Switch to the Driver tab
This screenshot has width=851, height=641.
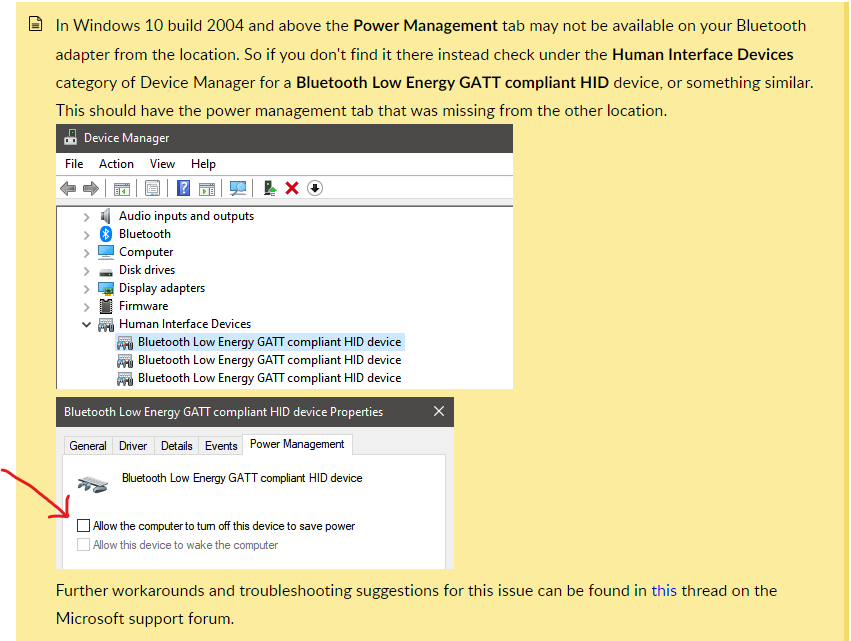click(133, 446)
